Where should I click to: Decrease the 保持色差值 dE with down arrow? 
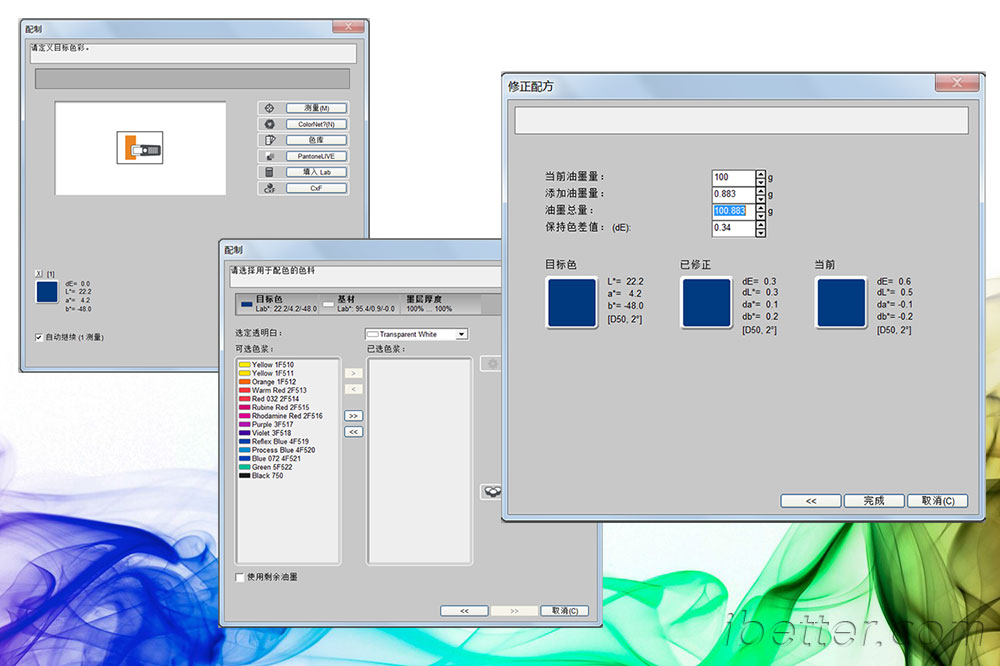(x=761, y=232)
